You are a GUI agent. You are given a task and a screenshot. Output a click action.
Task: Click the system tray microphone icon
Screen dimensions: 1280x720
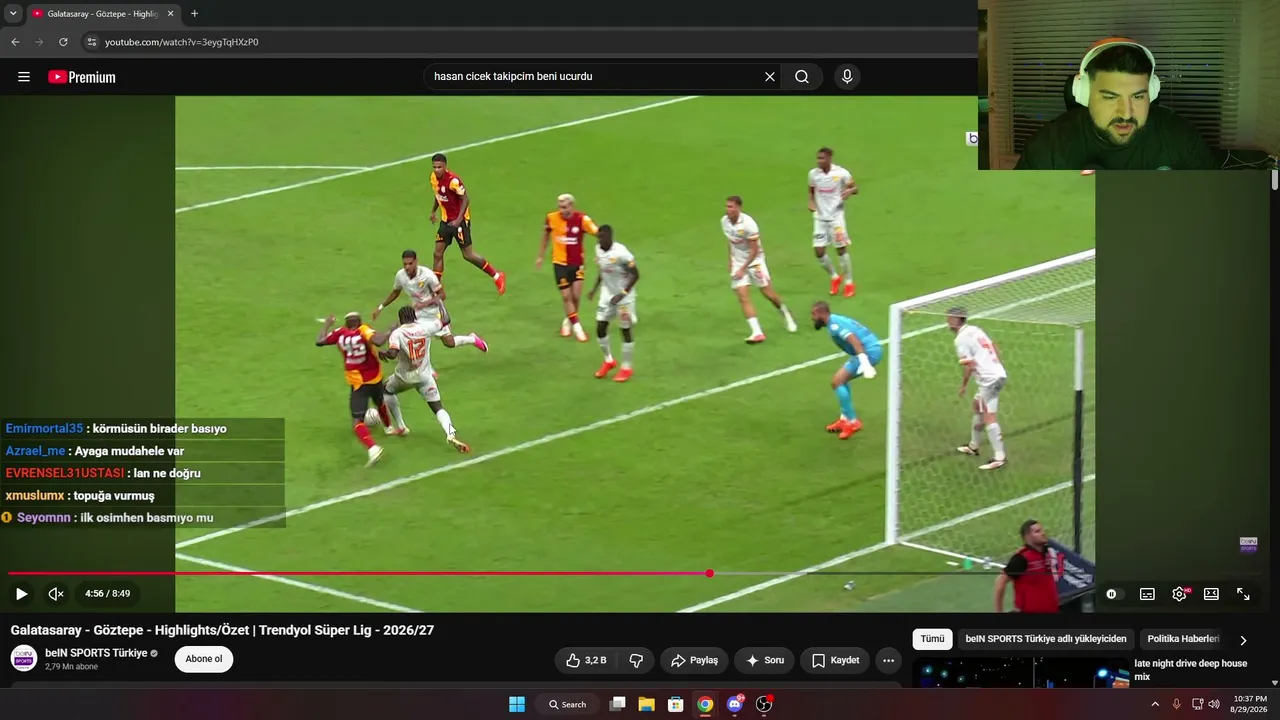tap(1176, 704)
